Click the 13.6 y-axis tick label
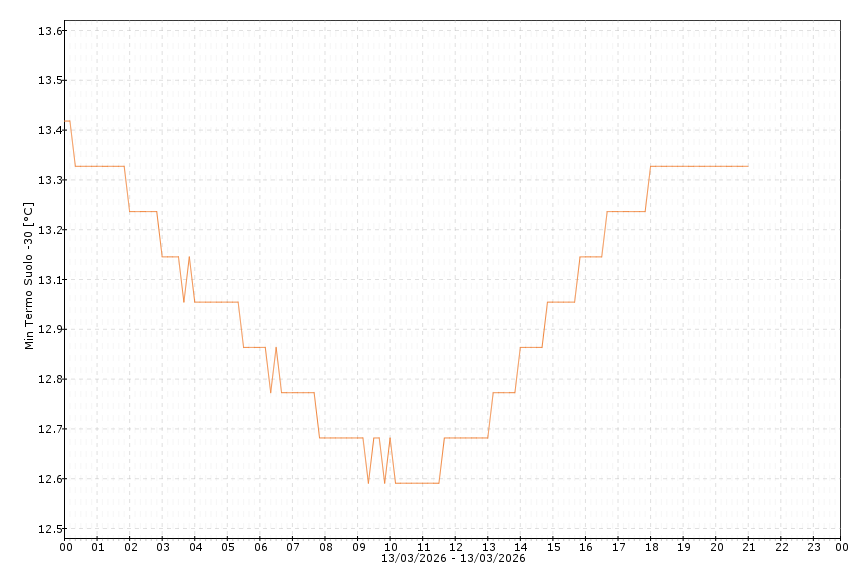Image resolution: width=860 pixels, height=573 pixels. (49, 31)
